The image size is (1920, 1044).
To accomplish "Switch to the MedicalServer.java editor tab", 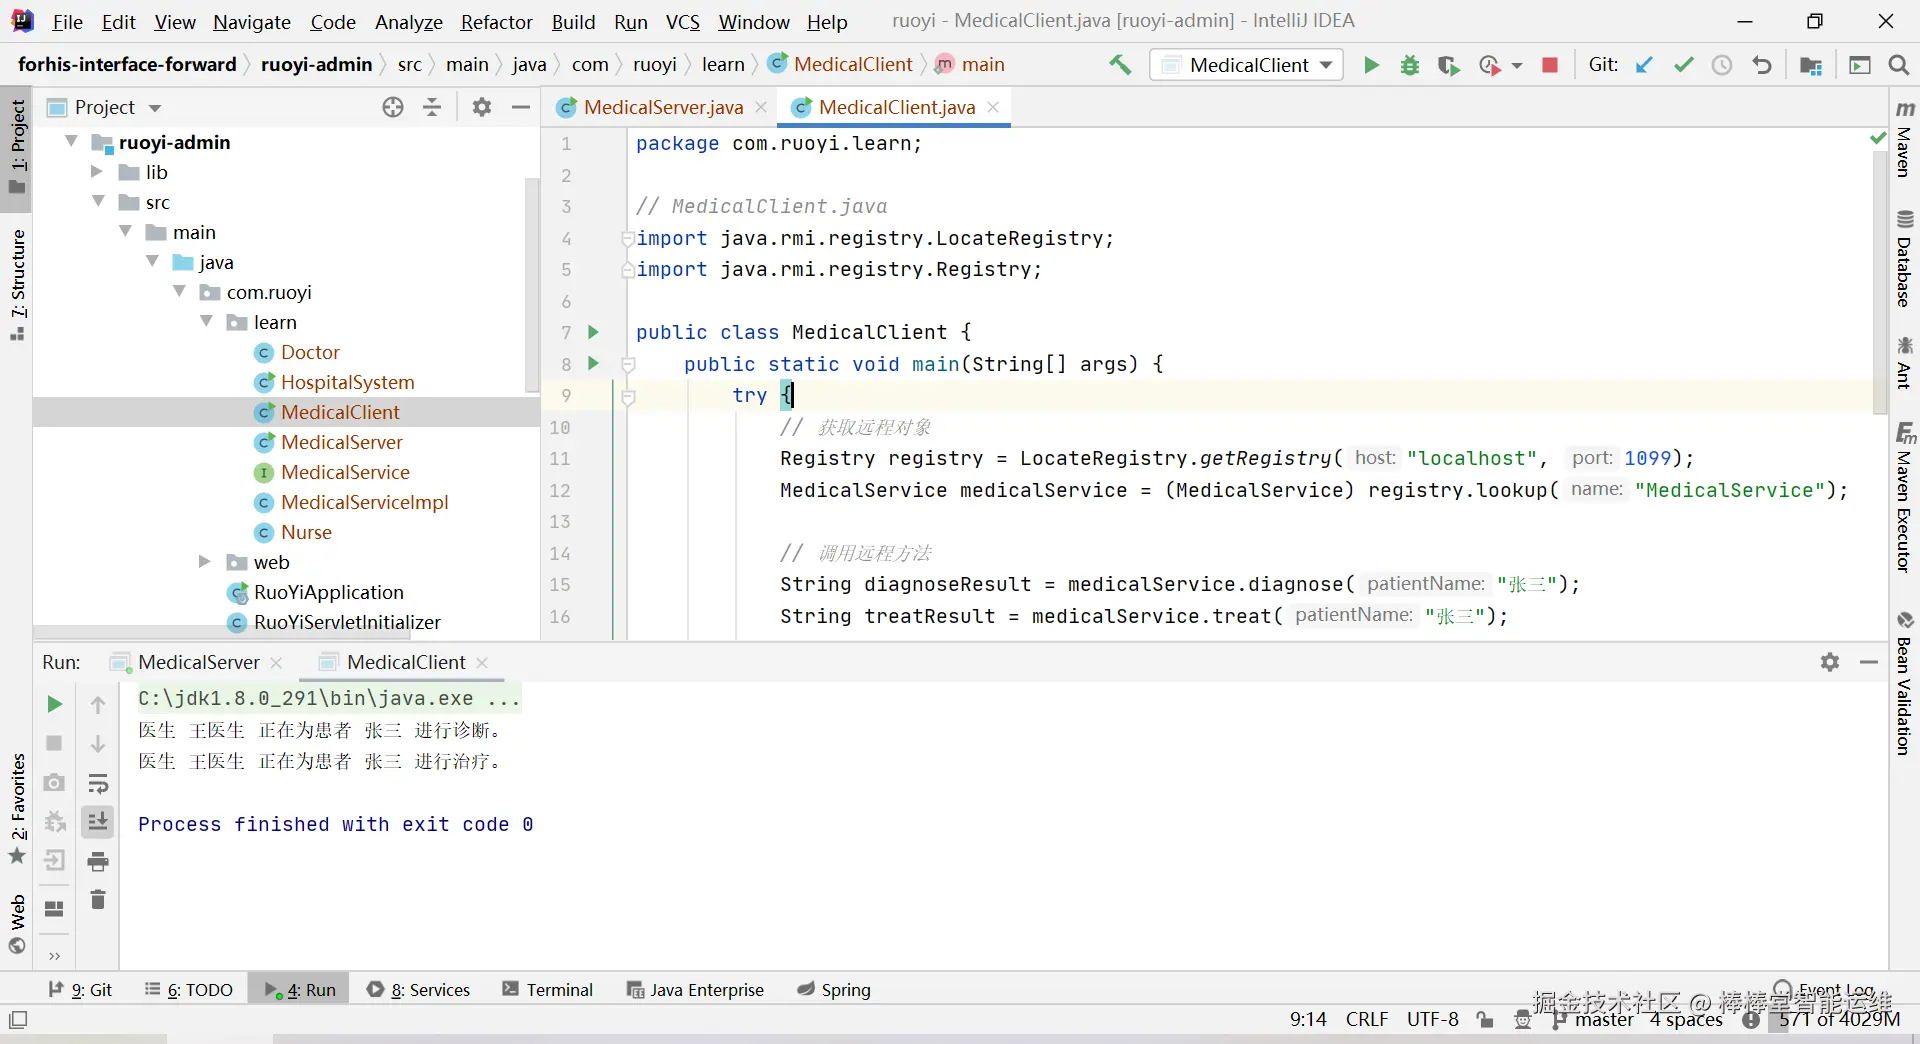I will 663,107.
